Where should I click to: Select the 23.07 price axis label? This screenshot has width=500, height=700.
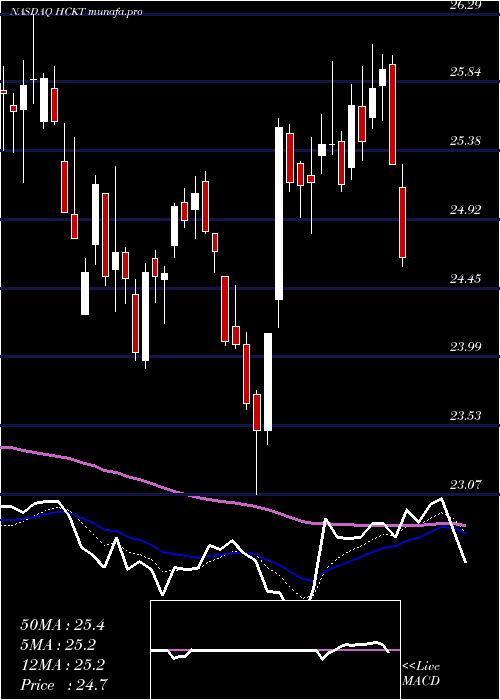(x=466, y=485)
